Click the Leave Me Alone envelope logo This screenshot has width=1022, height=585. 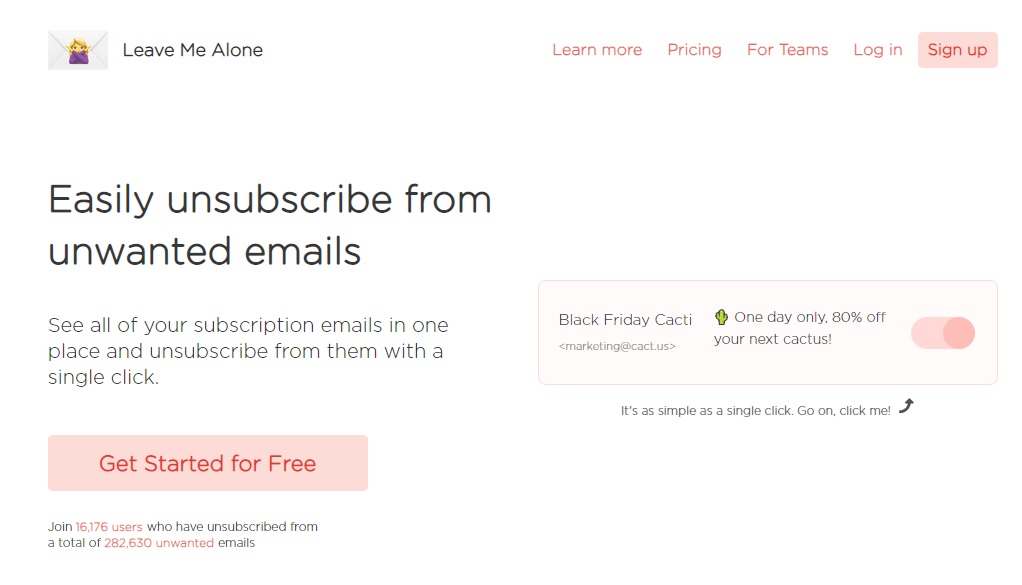77,50
